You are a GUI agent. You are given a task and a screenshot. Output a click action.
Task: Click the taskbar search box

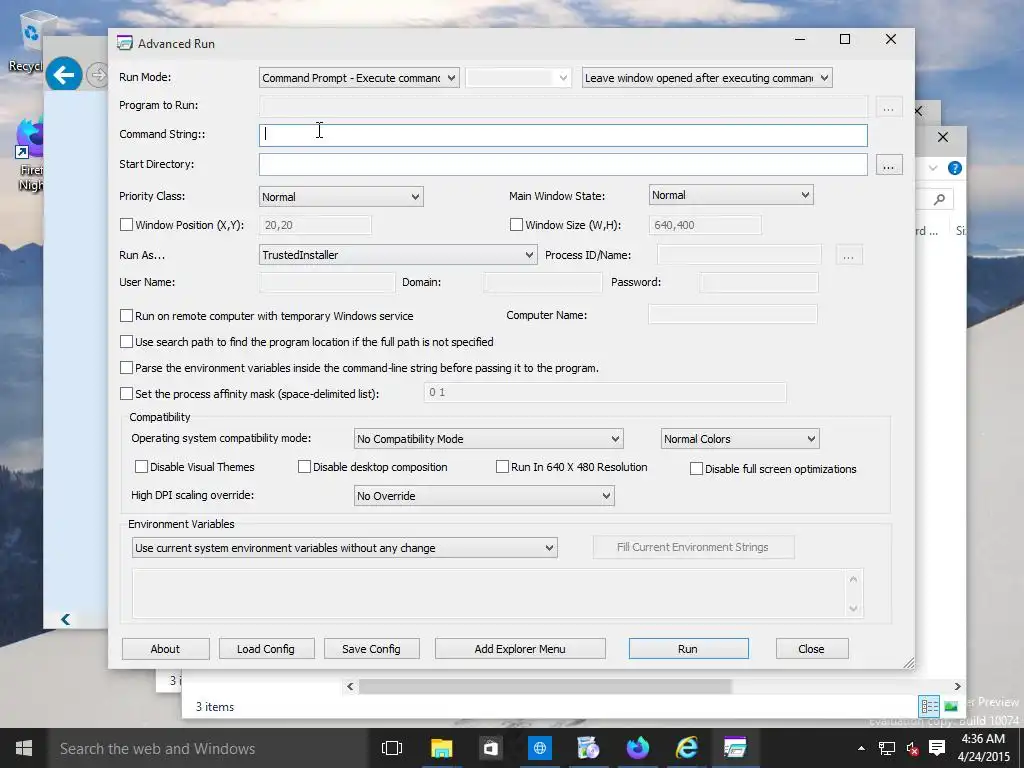pyautogui.click(x=210, y=748)
